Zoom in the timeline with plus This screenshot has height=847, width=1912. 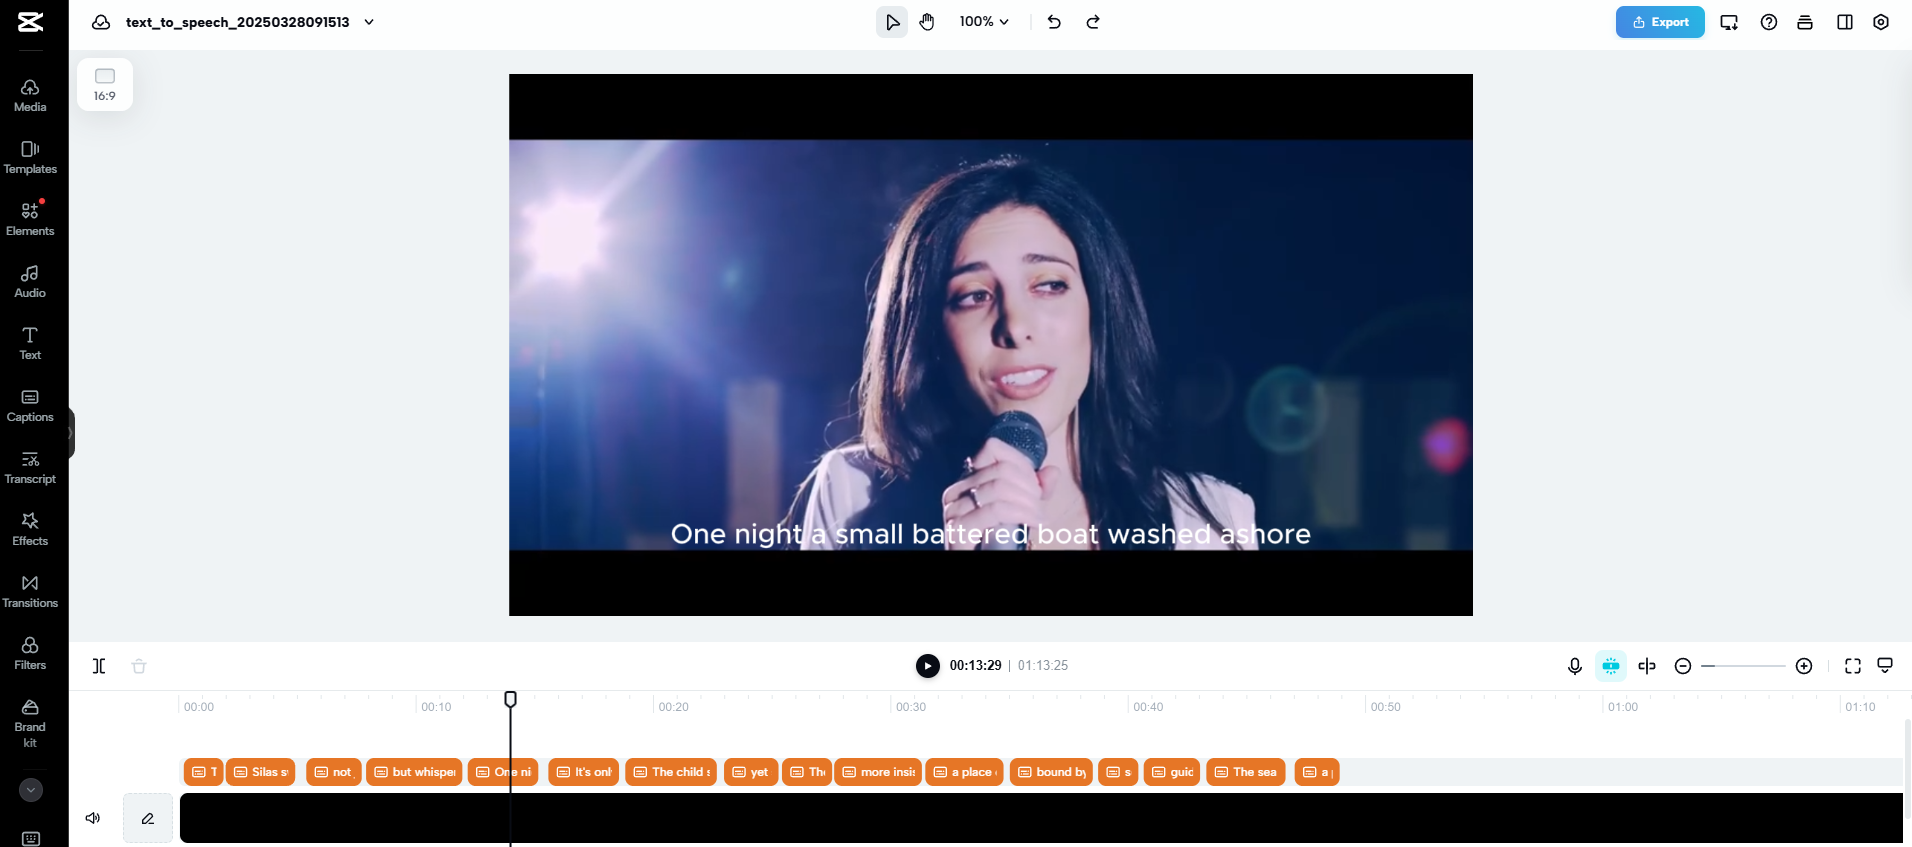point(1804,666)
